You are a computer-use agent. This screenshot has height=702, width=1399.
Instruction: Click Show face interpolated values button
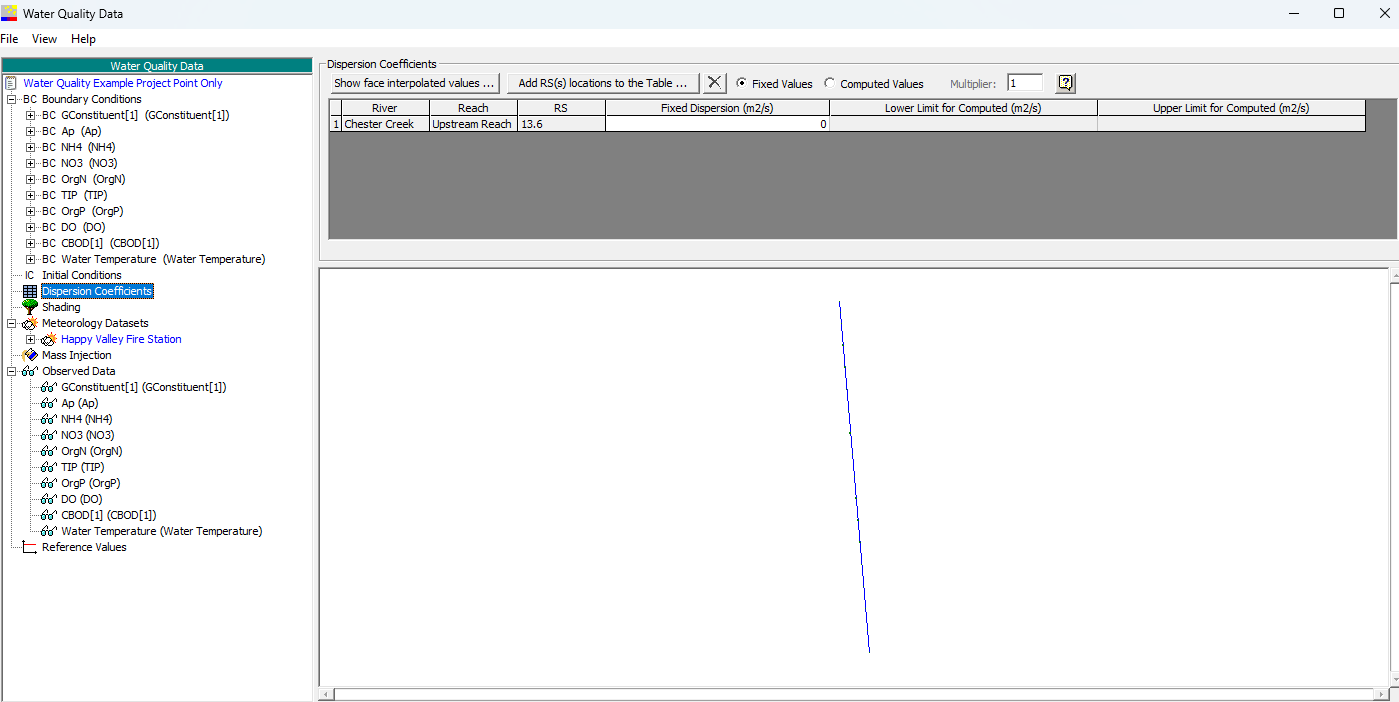415,83
